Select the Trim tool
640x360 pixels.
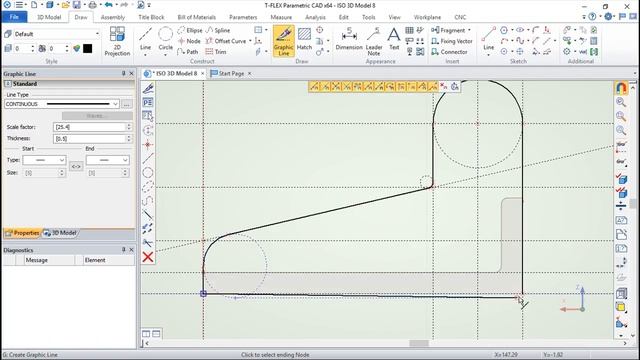(216, 52)
